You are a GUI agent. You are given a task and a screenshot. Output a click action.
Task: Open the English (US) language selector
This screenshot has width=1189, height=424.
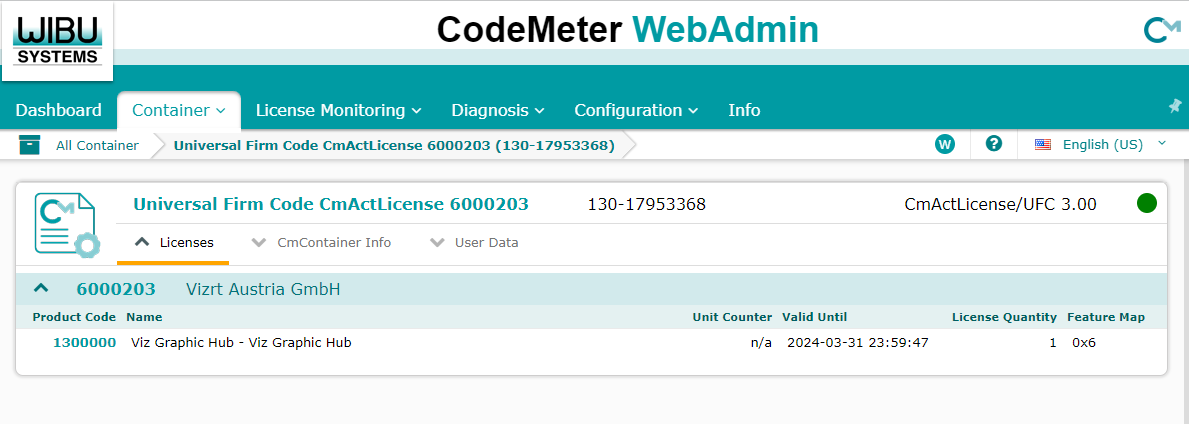click(1102, 144)
